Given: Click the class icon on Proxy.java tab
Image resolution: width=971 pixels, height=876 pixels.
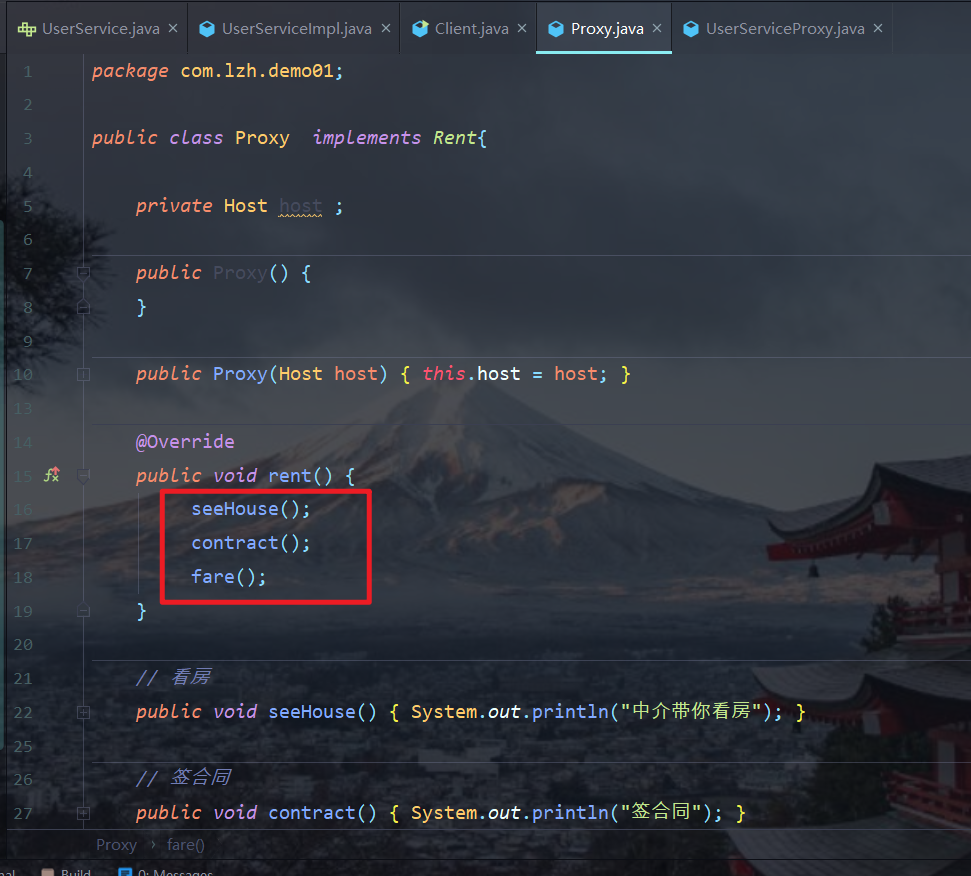Looking at the screenshot, I should 556,29.
